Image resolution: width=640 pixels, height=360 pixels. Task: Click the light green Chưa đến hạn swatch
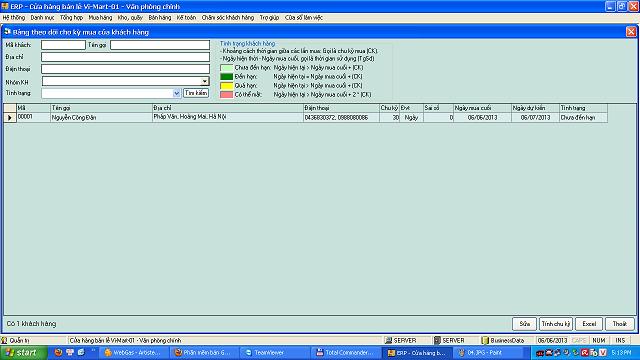[227, 68]
